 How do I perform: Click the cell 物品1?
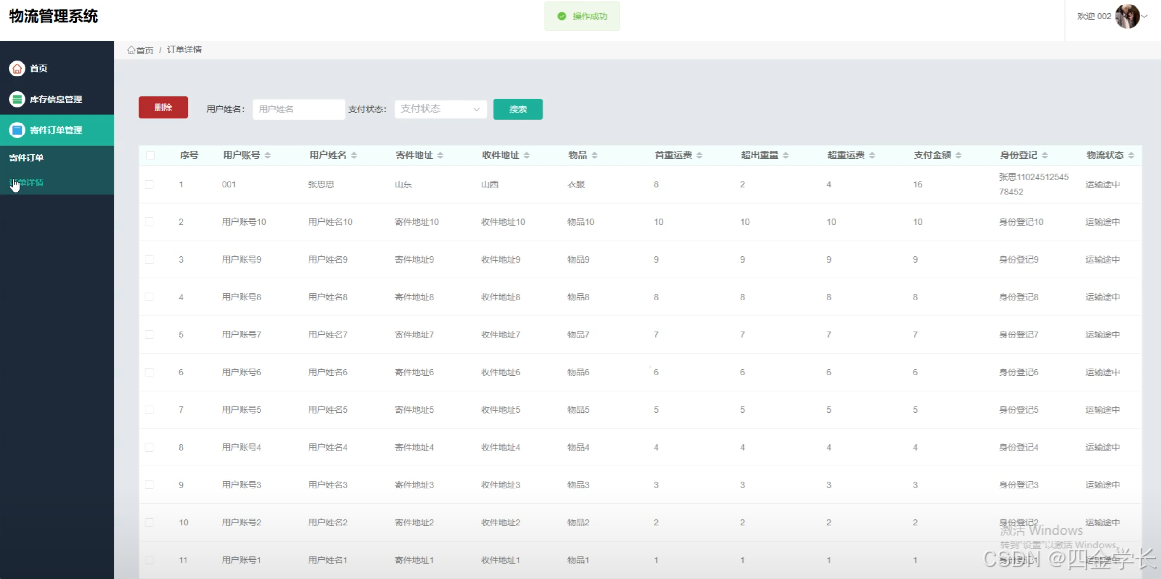click(x=578, y=560)
